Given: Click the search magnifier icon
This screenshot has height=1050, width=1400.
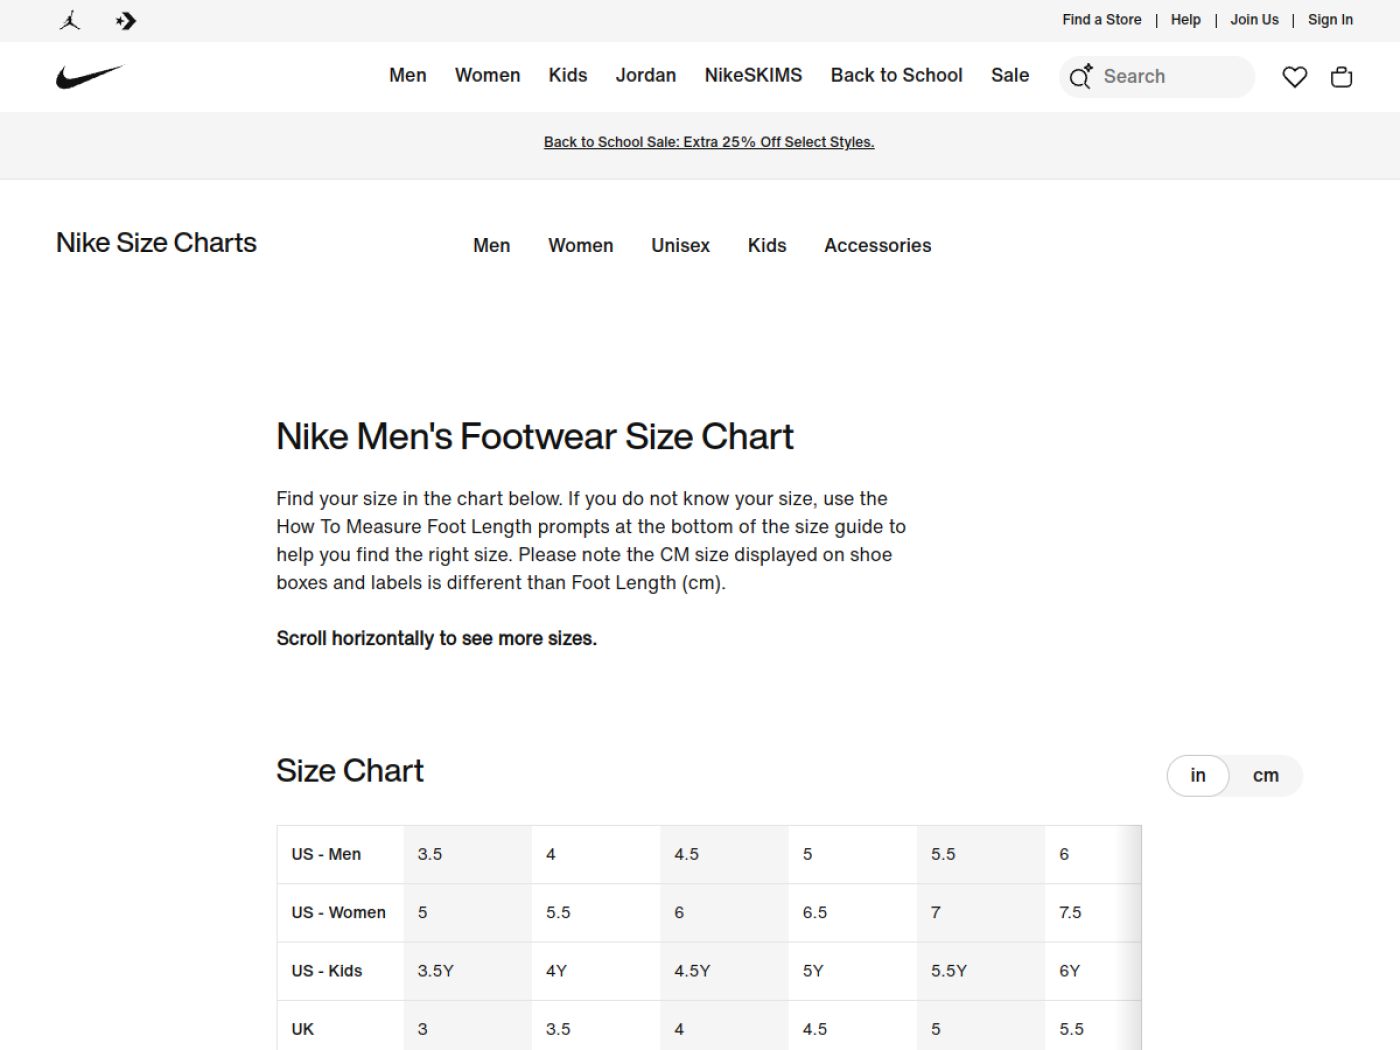Looking at the screenshot, I should click(x=1080, y=77).
